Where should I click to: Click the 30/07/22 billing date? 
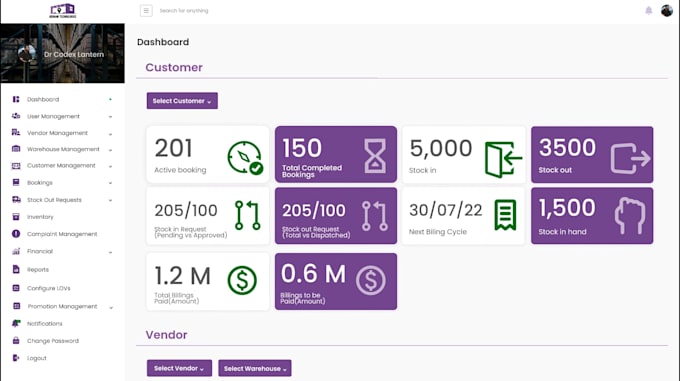pos(445,210)
